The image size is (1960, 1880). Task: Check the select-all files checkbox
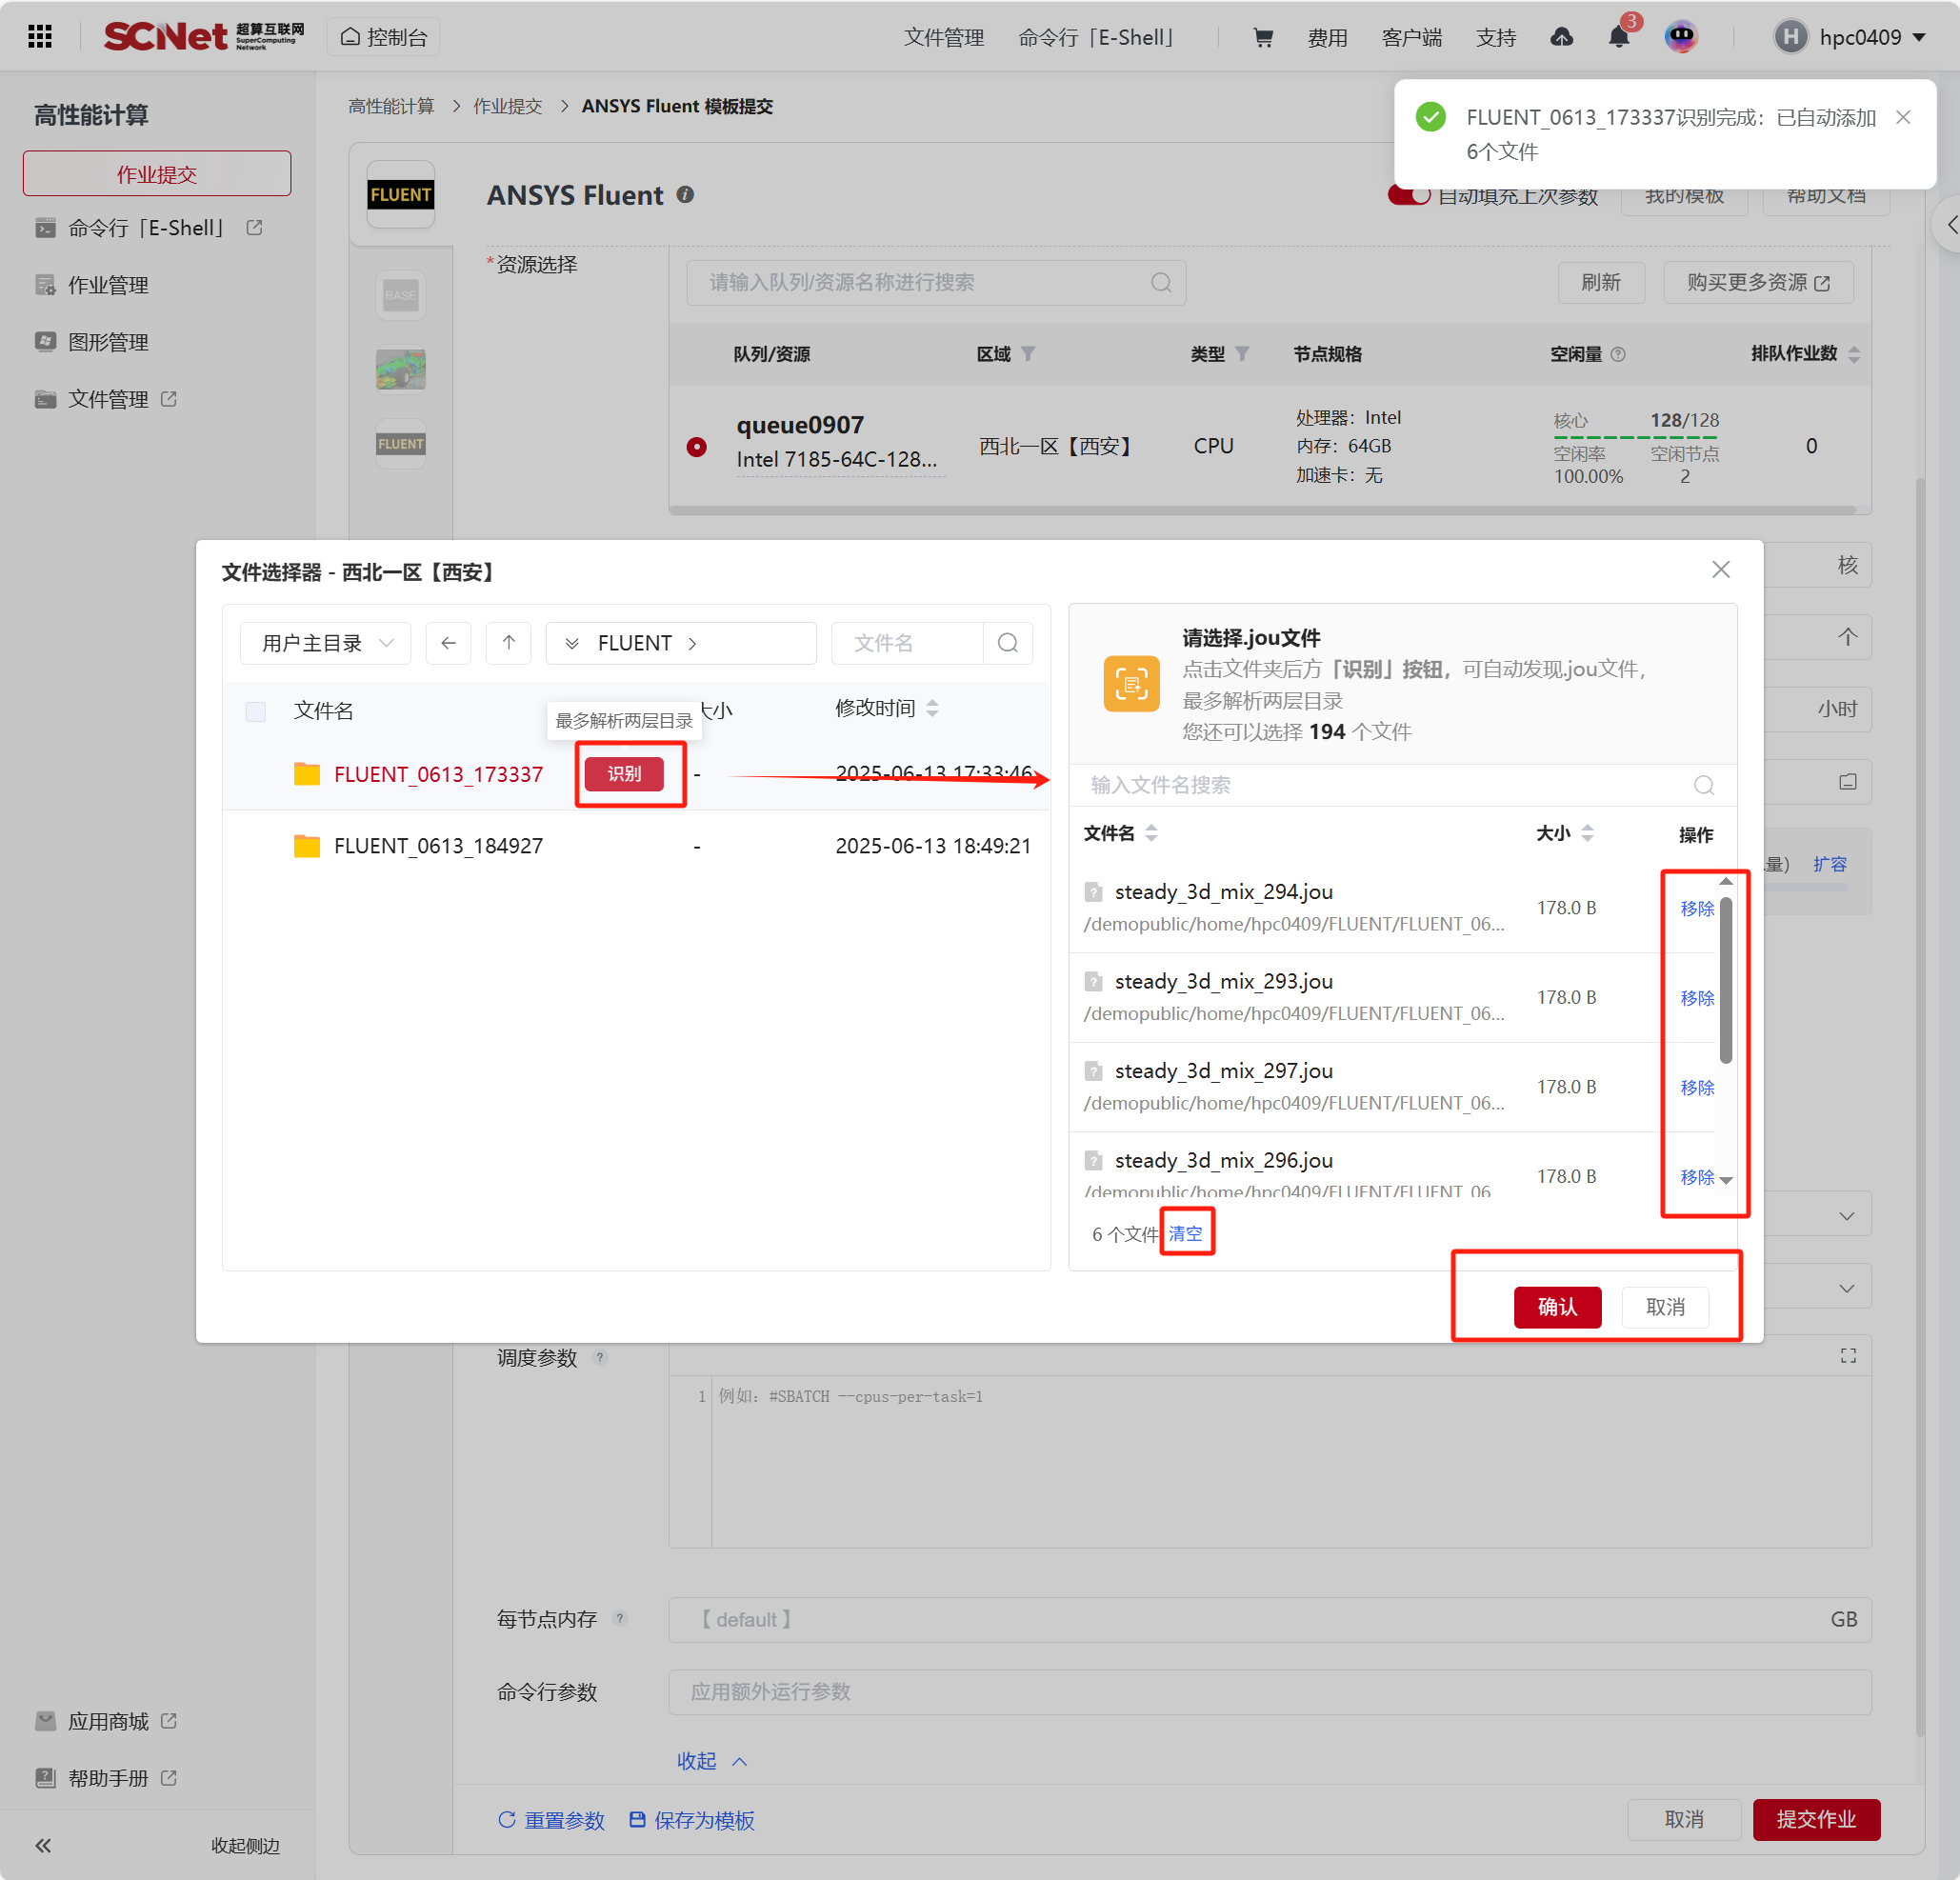point(256,711)
